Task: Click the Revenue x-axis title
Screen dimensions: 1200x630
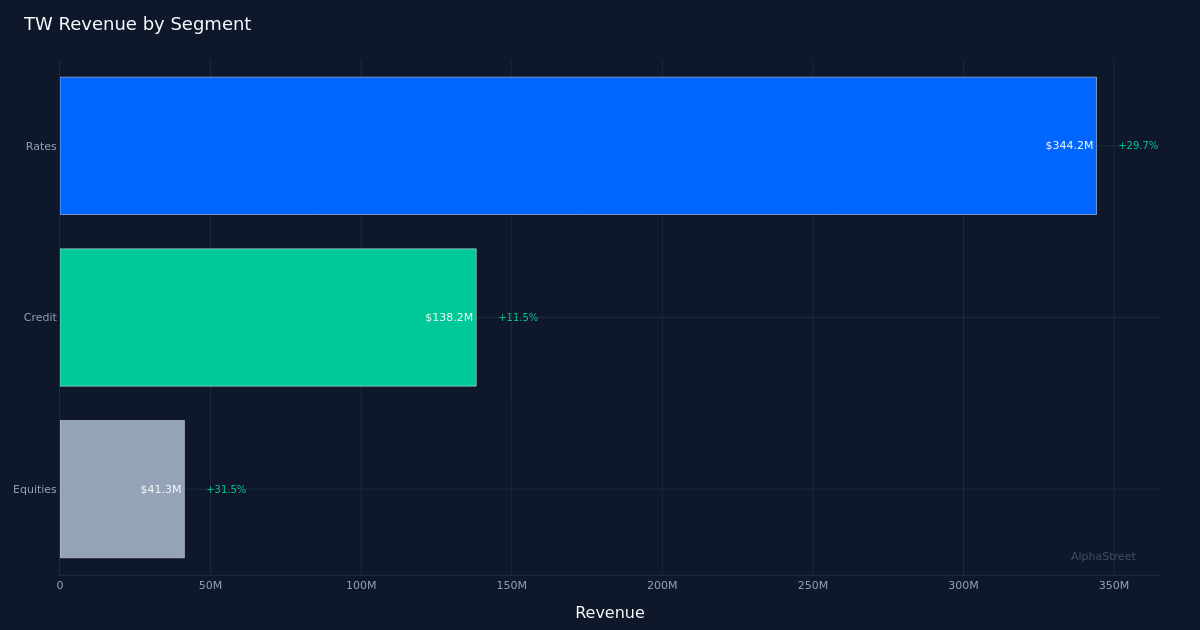Action: [x=609, y=613]
